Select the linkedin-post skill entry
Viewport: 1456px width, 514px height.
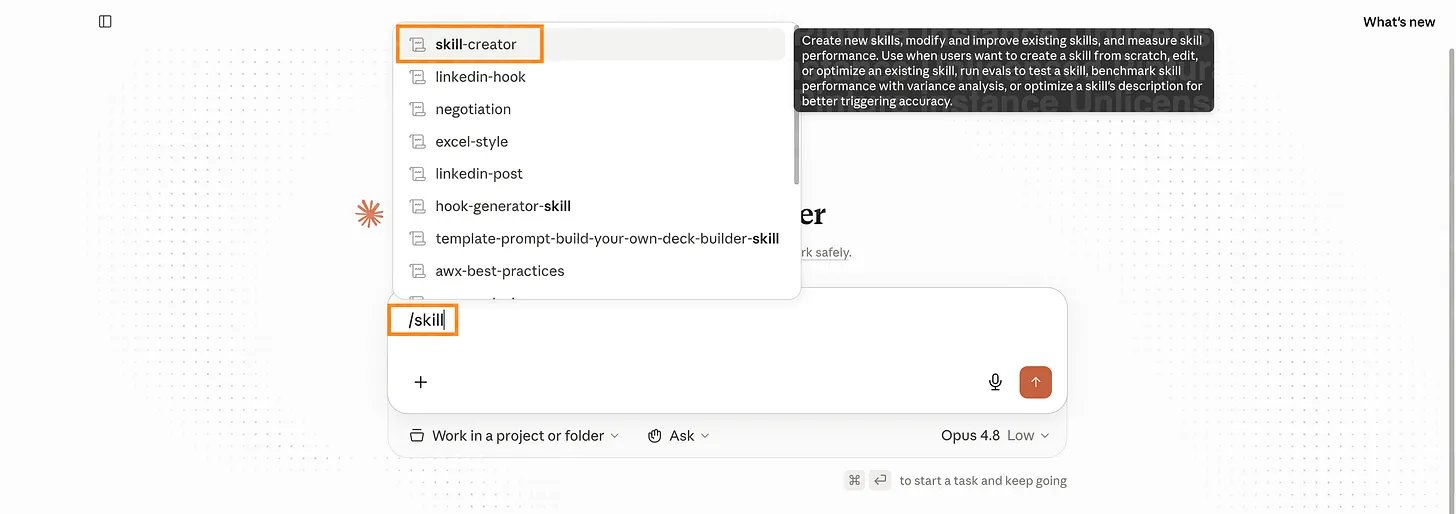(x=590, y=174)
